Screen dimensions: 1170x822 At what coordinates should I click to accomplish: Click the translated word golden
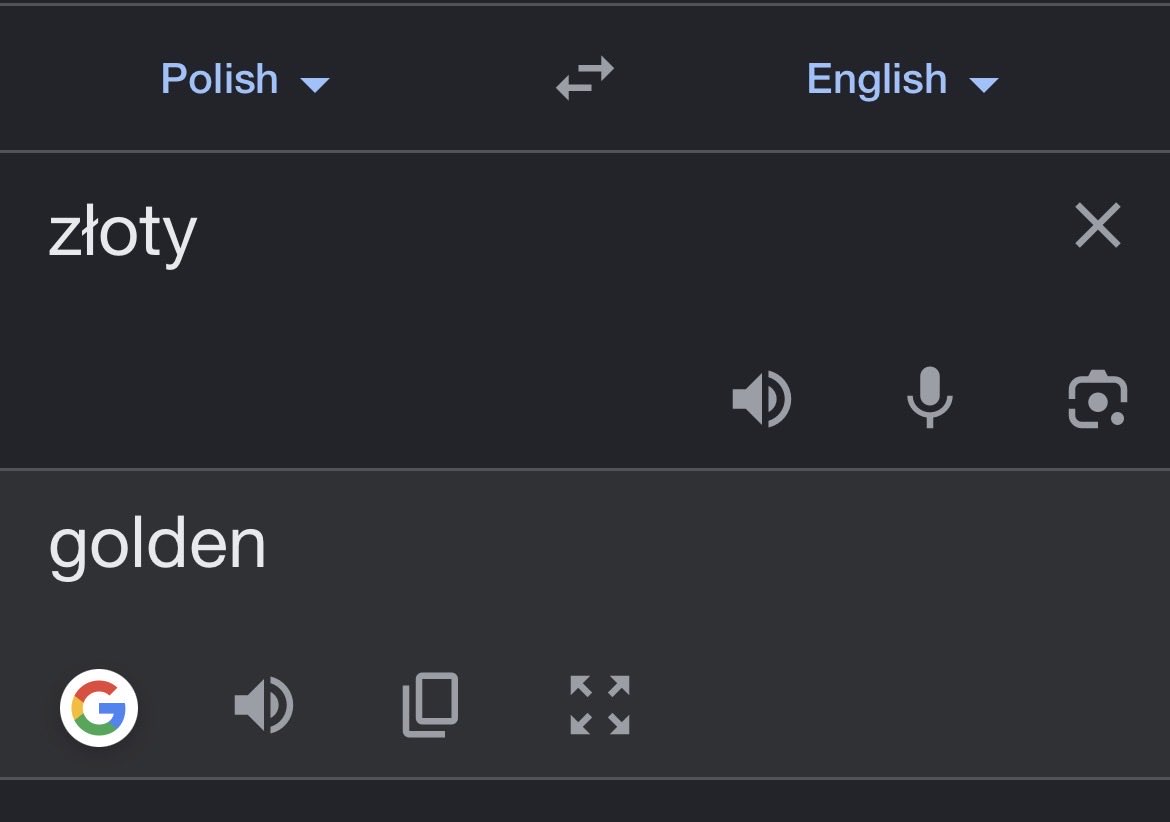(x=157, y=545)
